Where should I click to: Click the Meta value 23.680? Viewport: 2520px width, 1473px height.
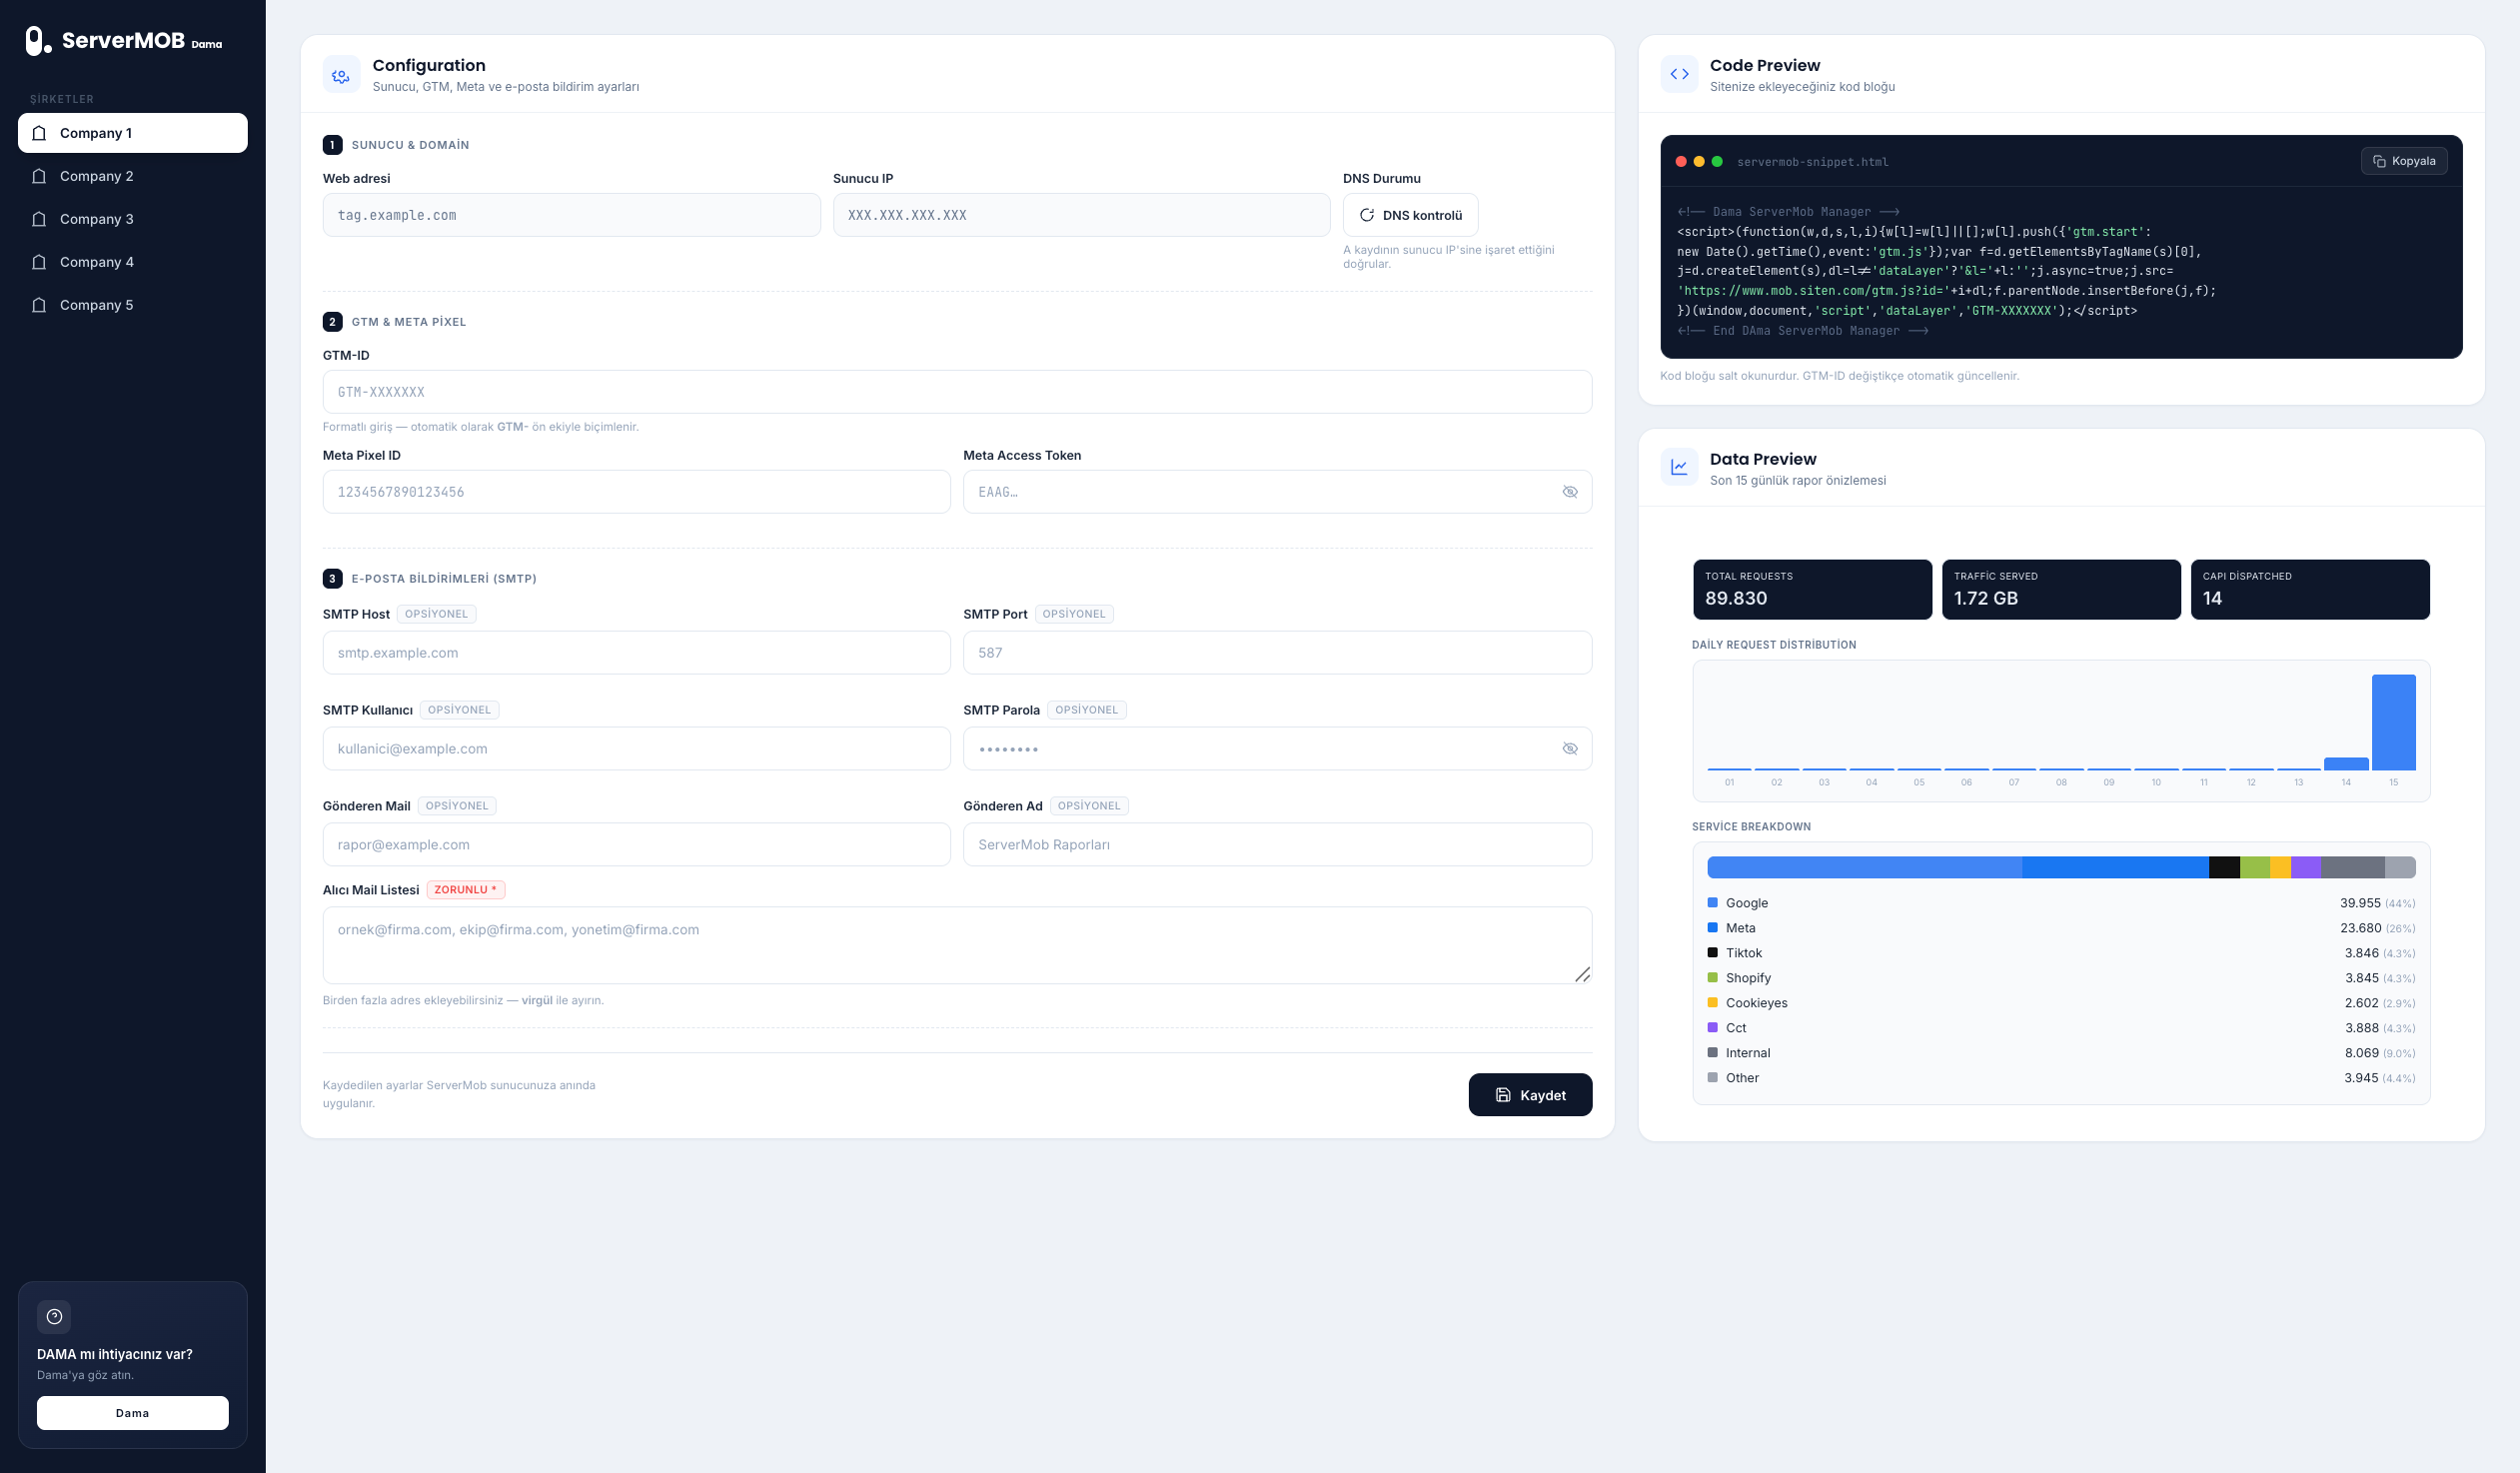pyautogui.click(x=2360, y=928)
